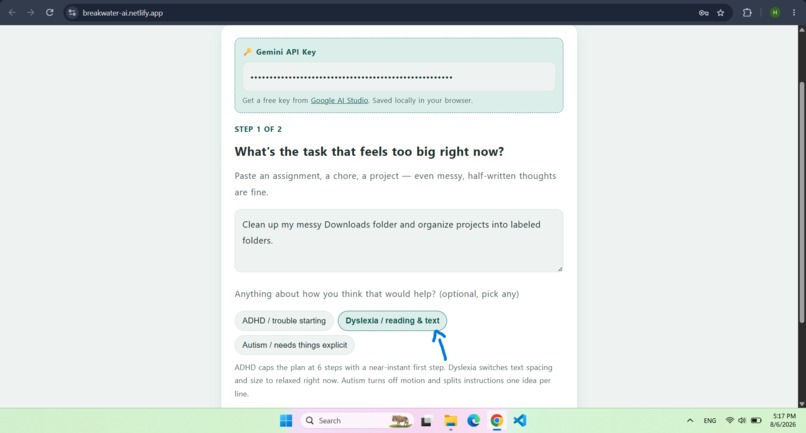Toggle the ADHD / trouble starting chip
Screen dimensions: 806x433
tap(284, 320)
